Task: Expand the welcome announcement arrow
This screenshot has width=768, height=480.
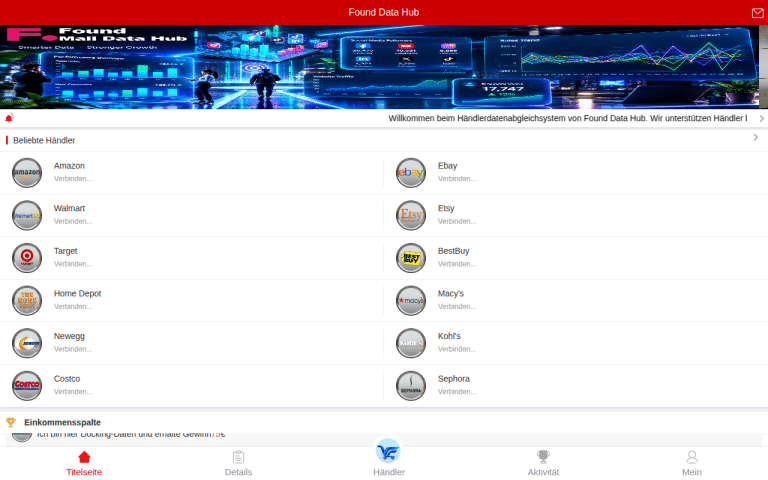Action: click(x=762, y=119)
